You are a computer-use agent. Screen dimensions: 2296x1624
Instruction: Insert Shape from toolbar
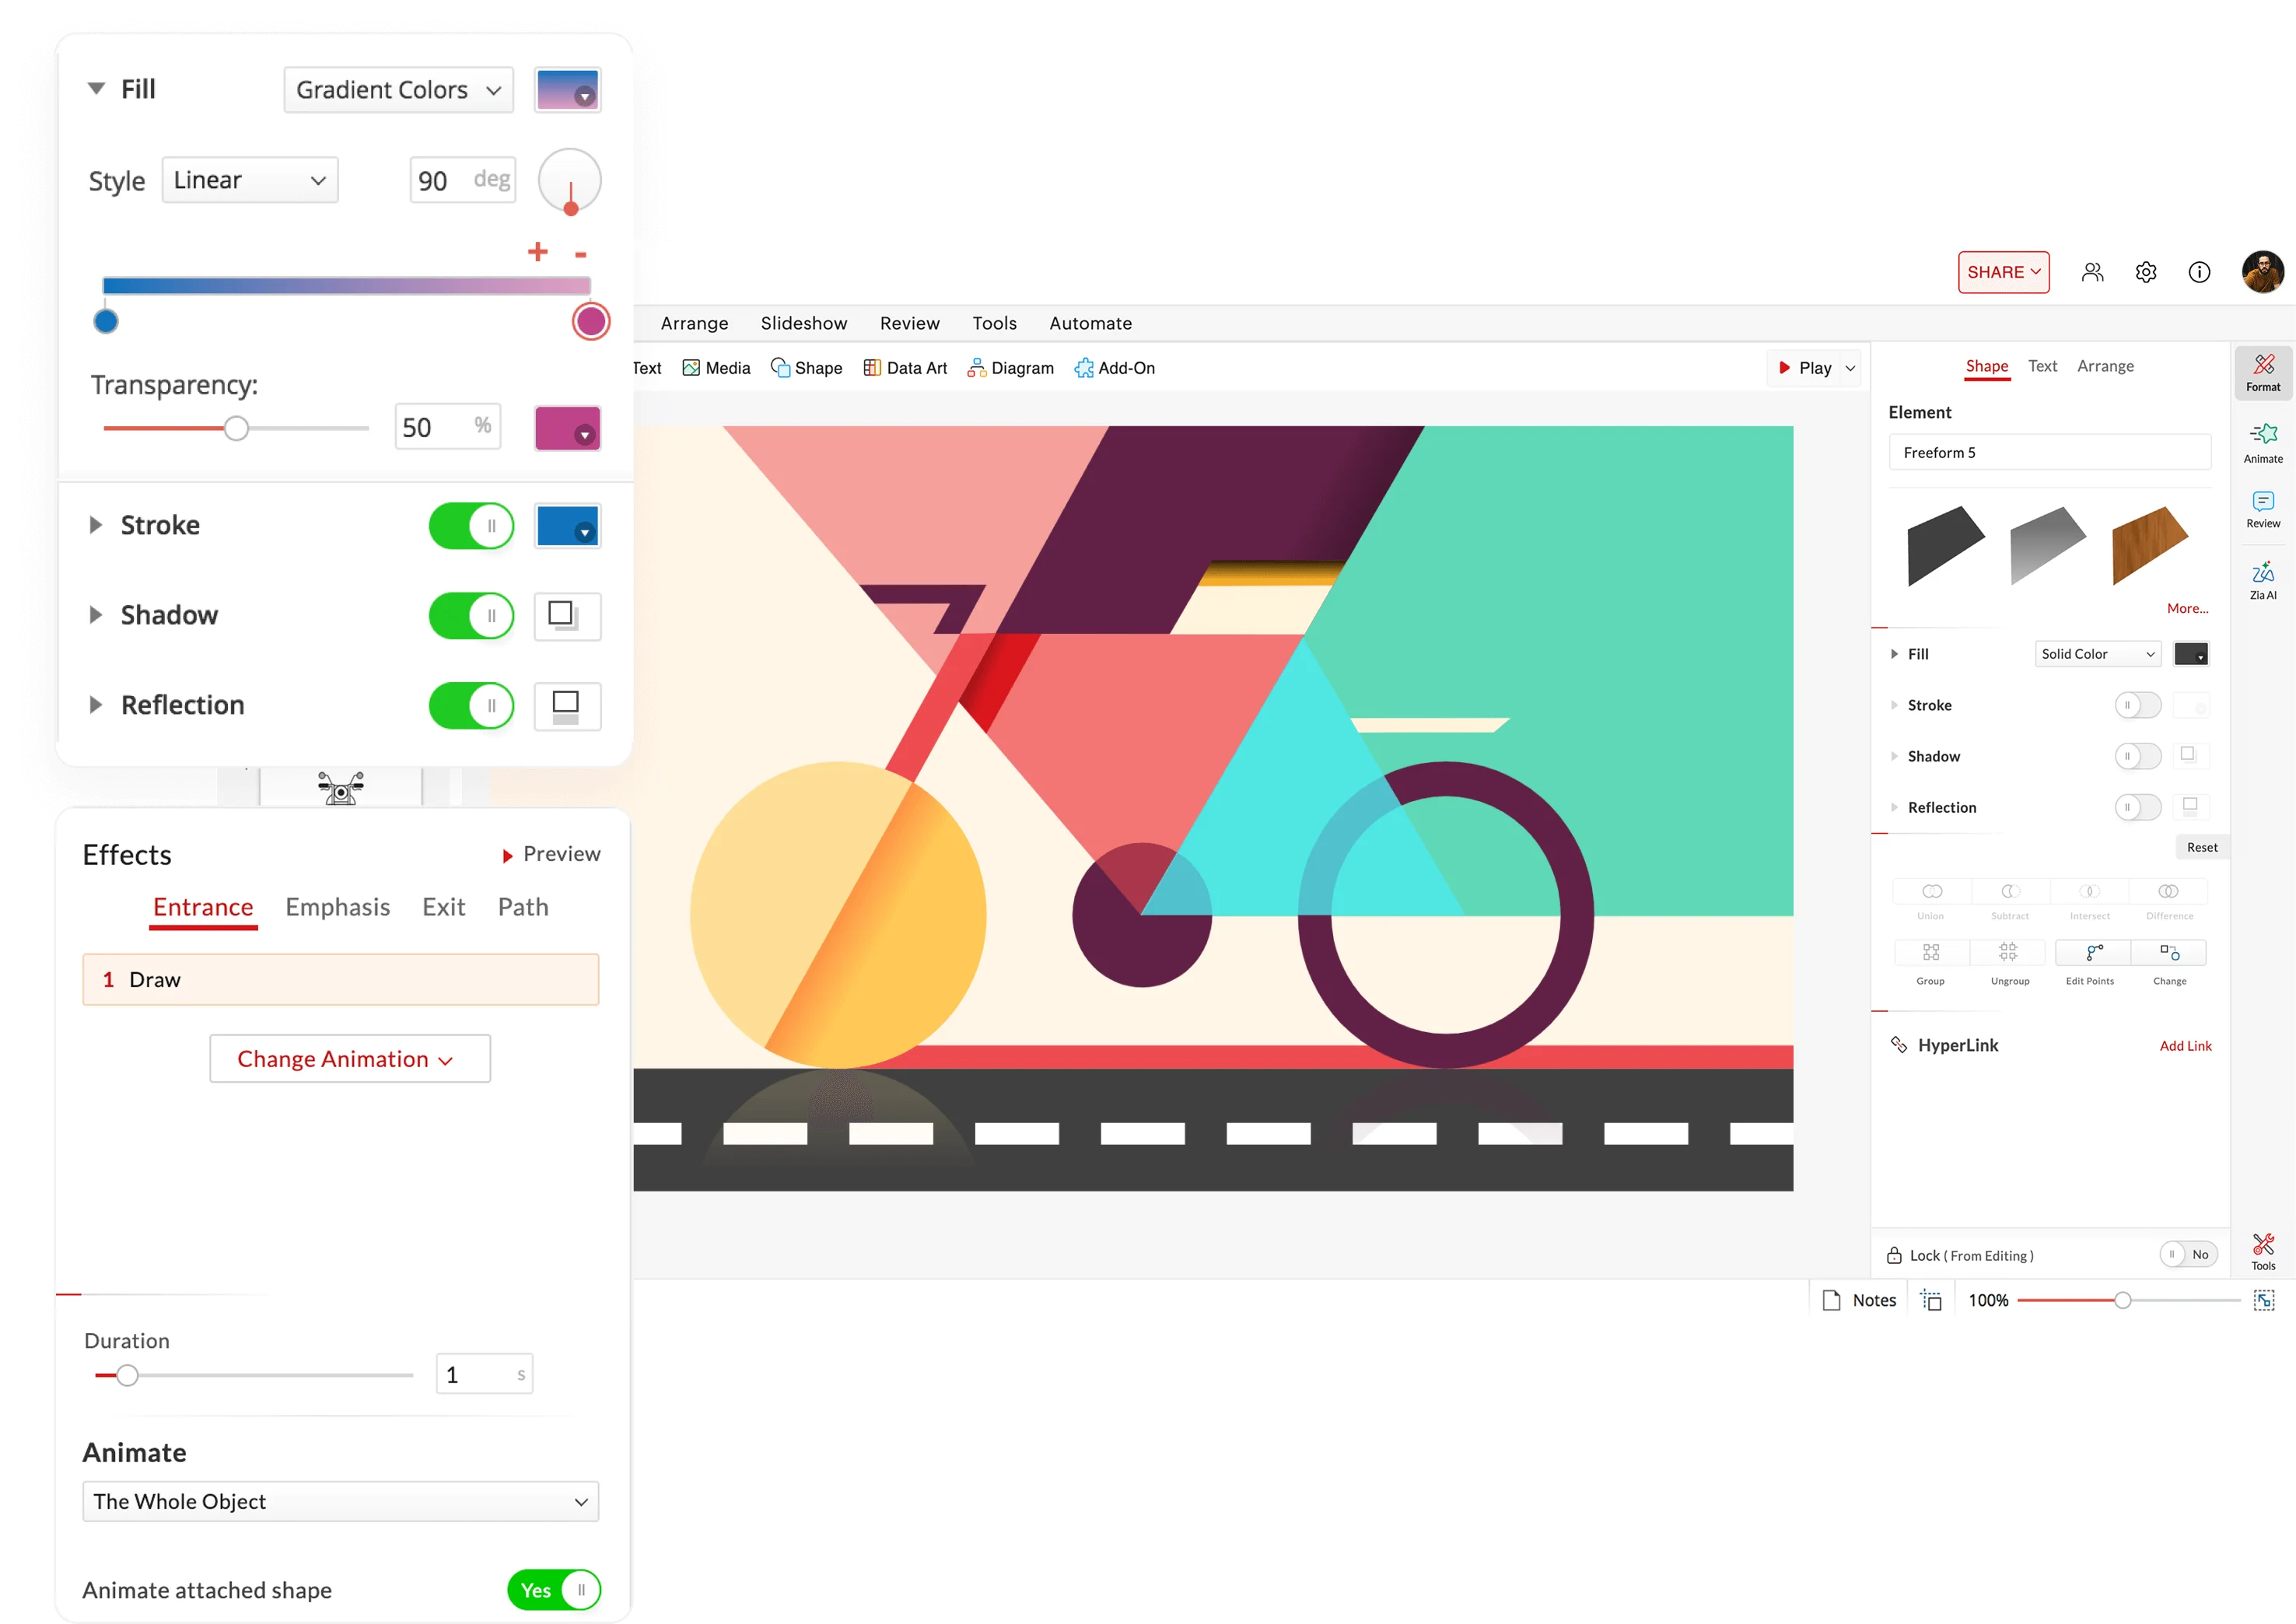coord(806,368)
